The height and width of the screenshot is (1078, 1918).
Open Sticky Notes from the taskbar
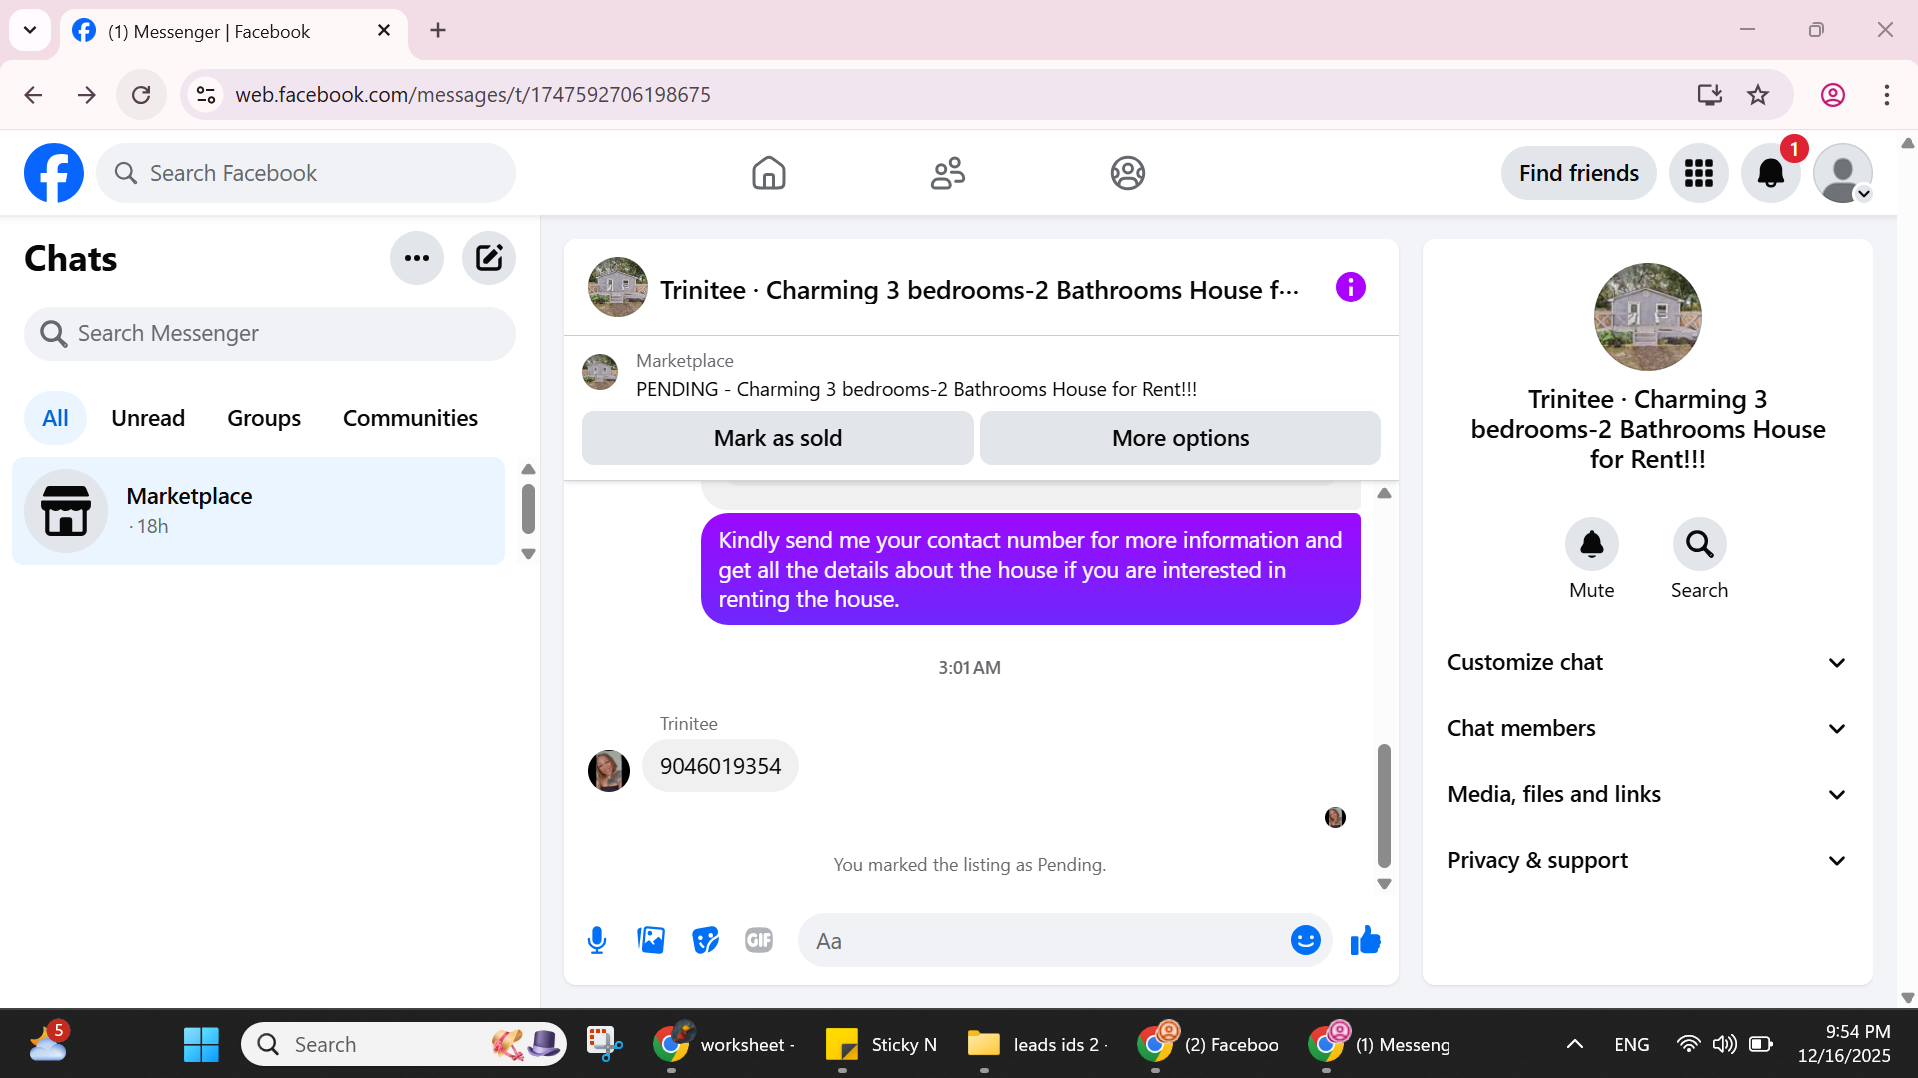[882, 1044]
